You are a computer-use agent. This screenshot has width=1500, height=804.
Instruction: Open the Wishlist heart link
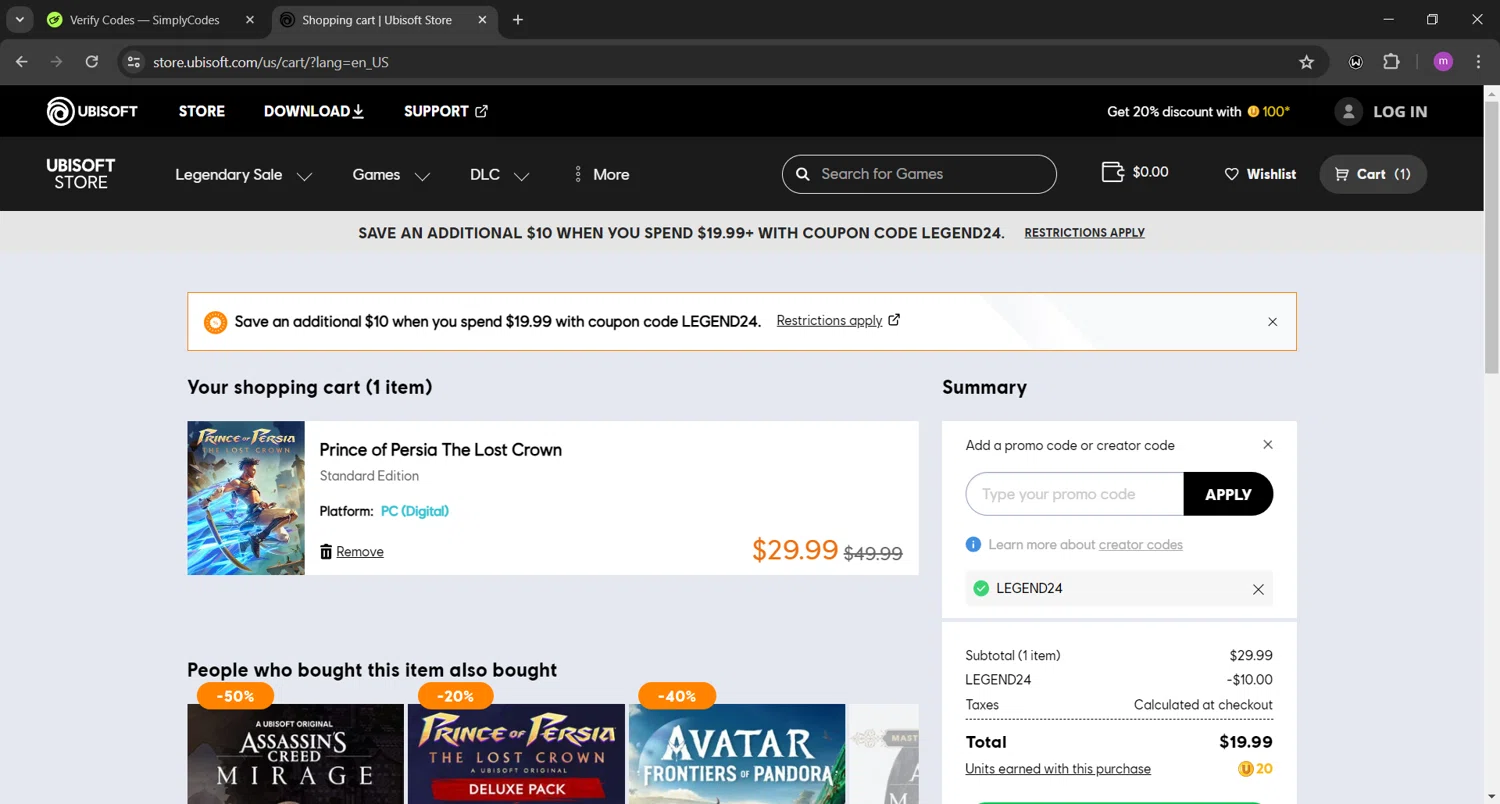(x=1260, y=174)
